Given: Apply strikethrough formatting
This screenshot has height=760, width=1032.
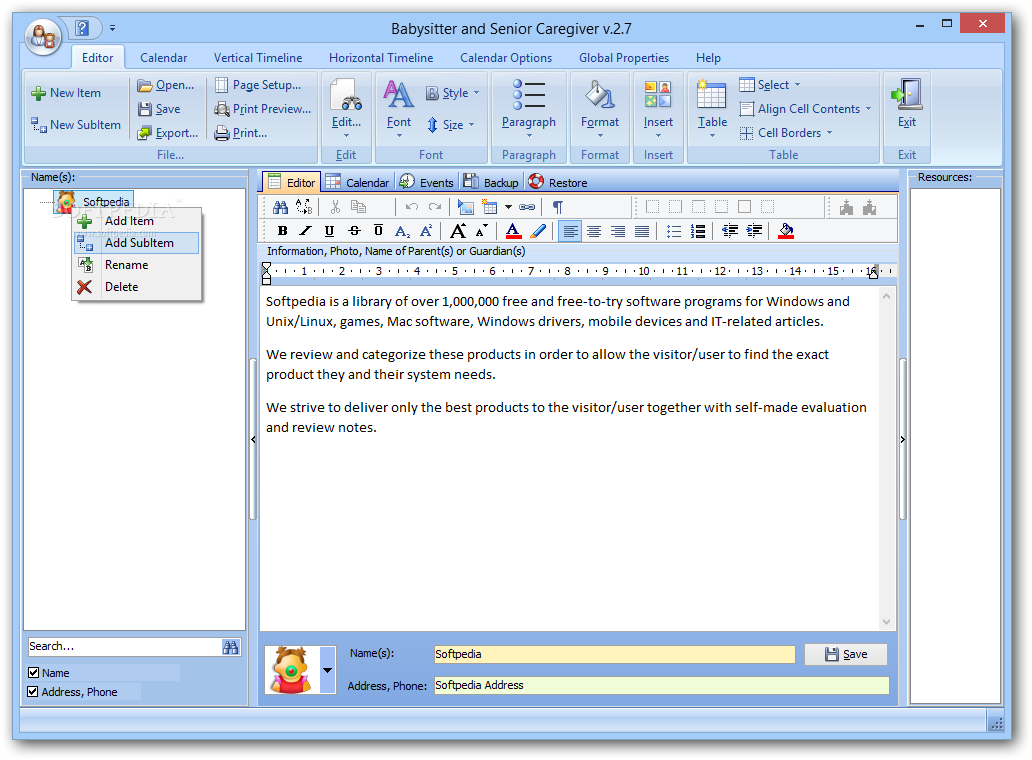Looking at the screenshot, I should (354, 231).
